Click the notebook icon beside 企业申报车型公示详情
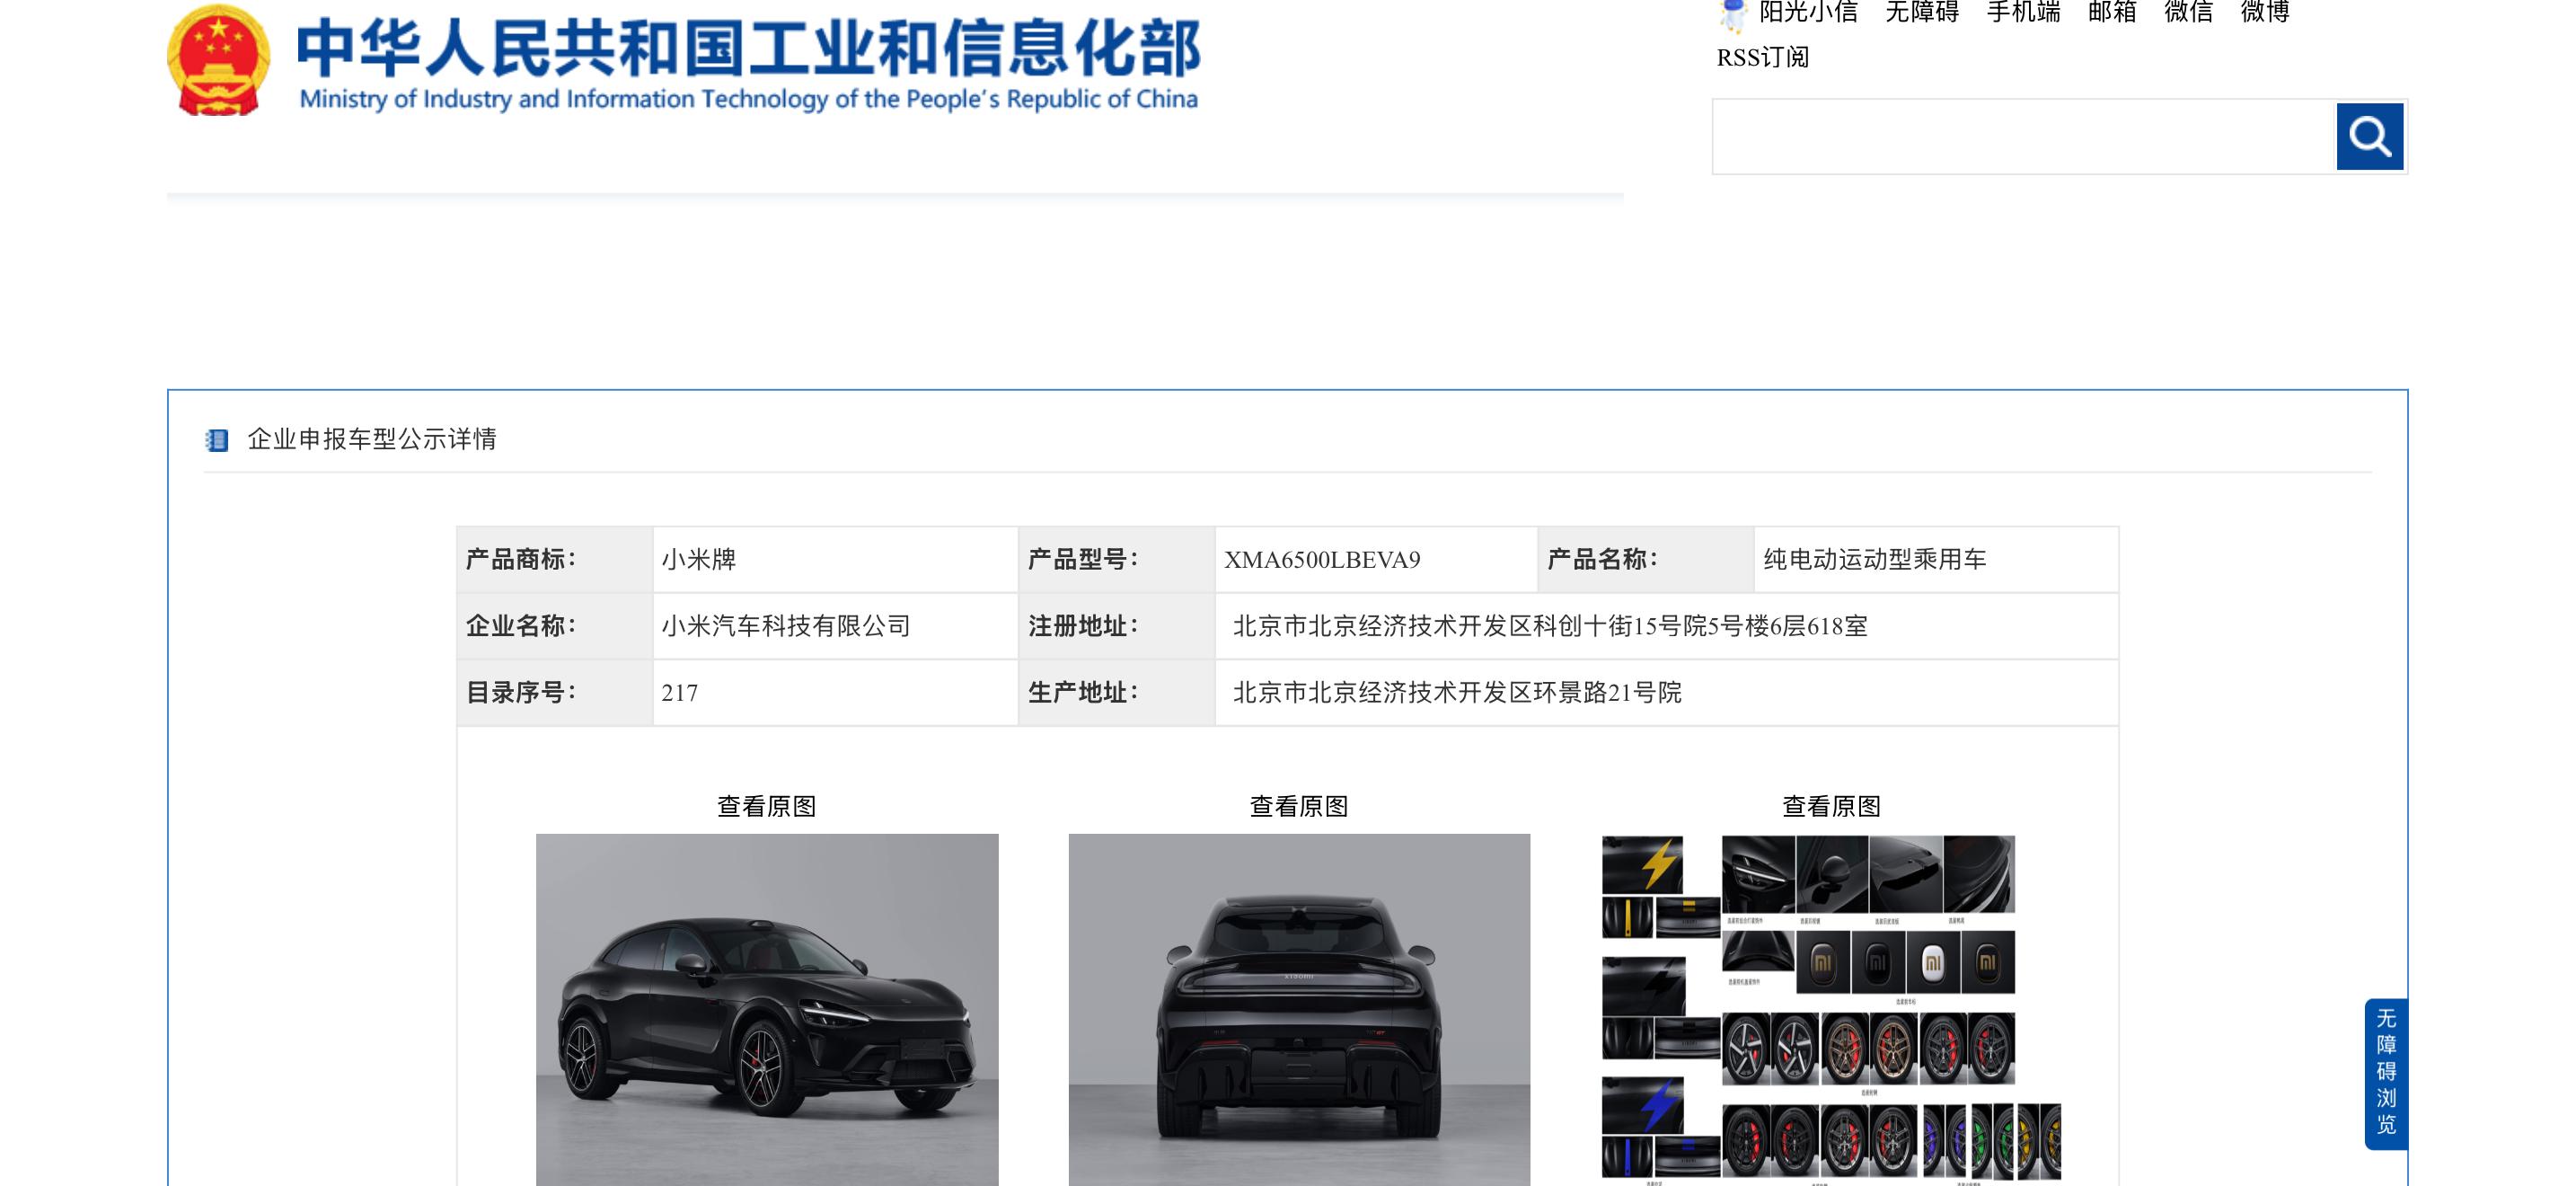 tap(217, 440)
